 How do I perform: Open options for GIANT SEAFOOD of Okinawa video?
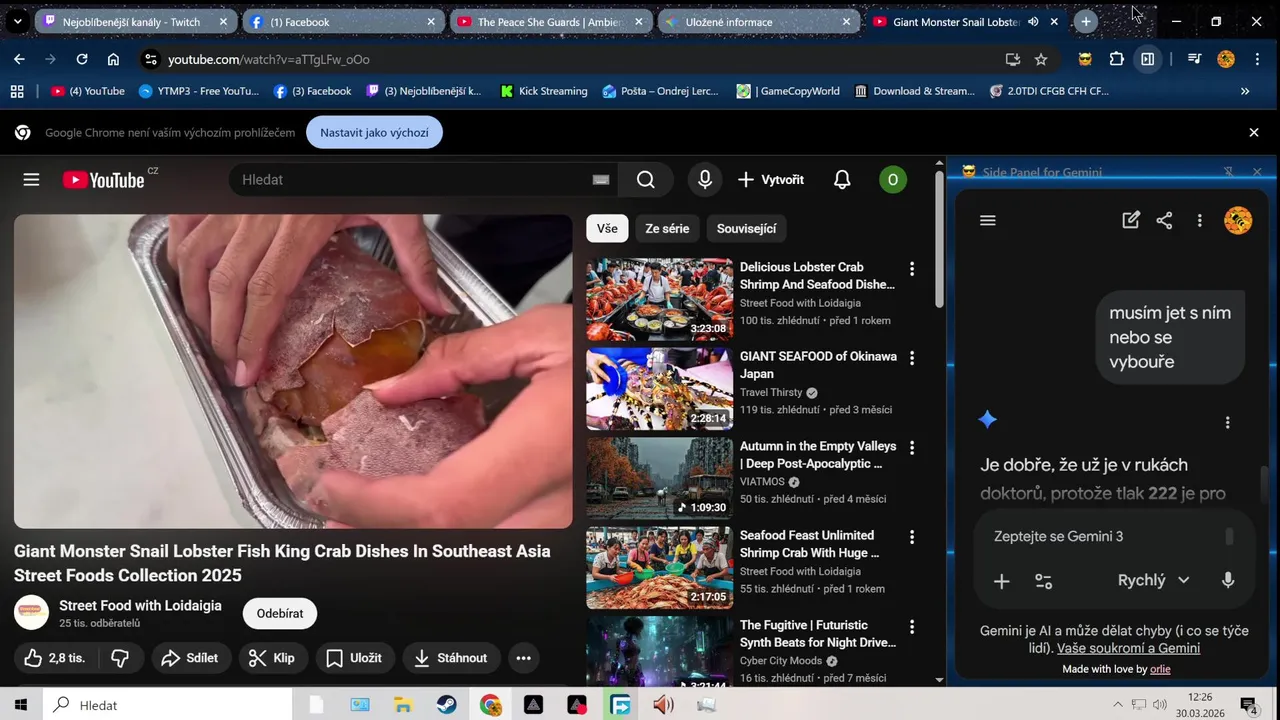(x=911, y=358)
